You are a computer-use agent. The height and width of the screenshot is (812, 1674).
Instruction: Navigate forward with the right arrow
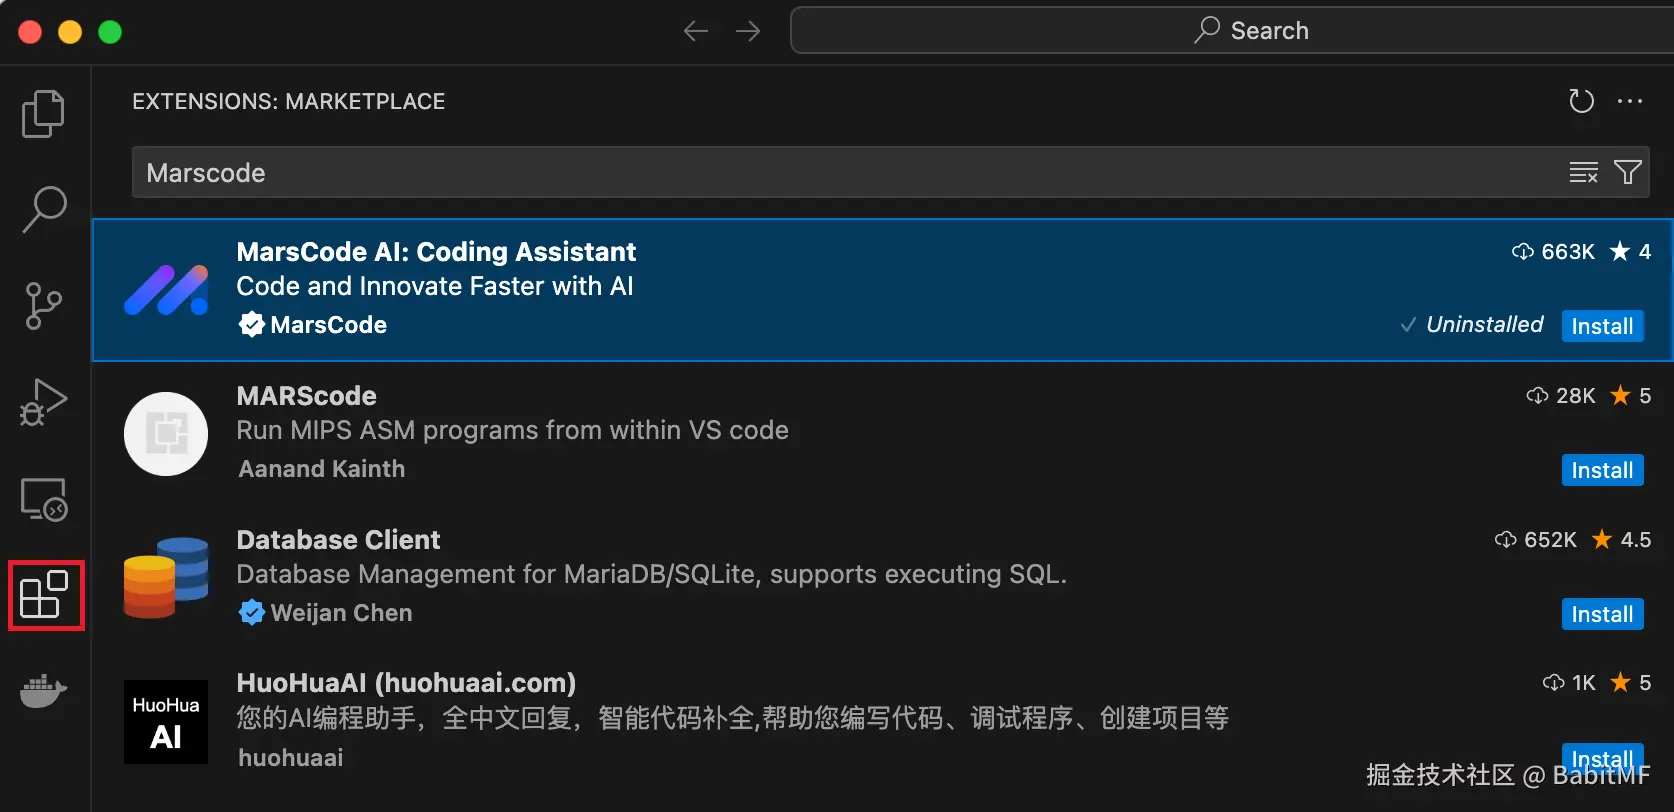click(x=748, y=32)
